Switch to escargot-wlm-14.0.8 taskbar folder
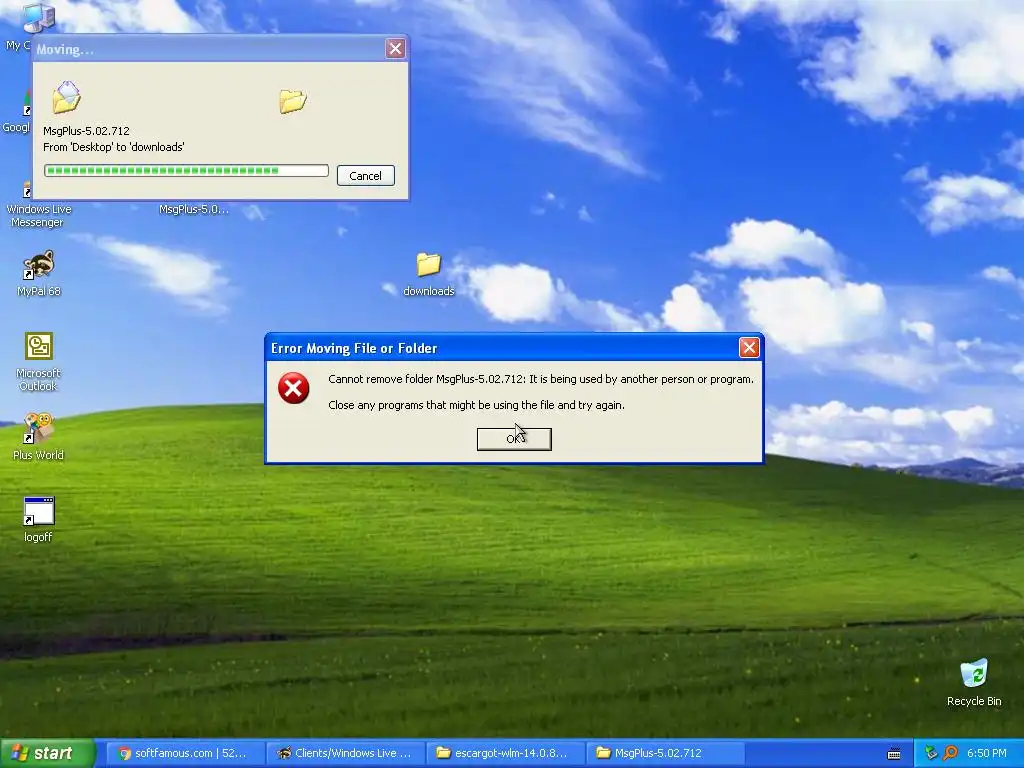Viewport: 1024px width, 768px height. (505, 753)
